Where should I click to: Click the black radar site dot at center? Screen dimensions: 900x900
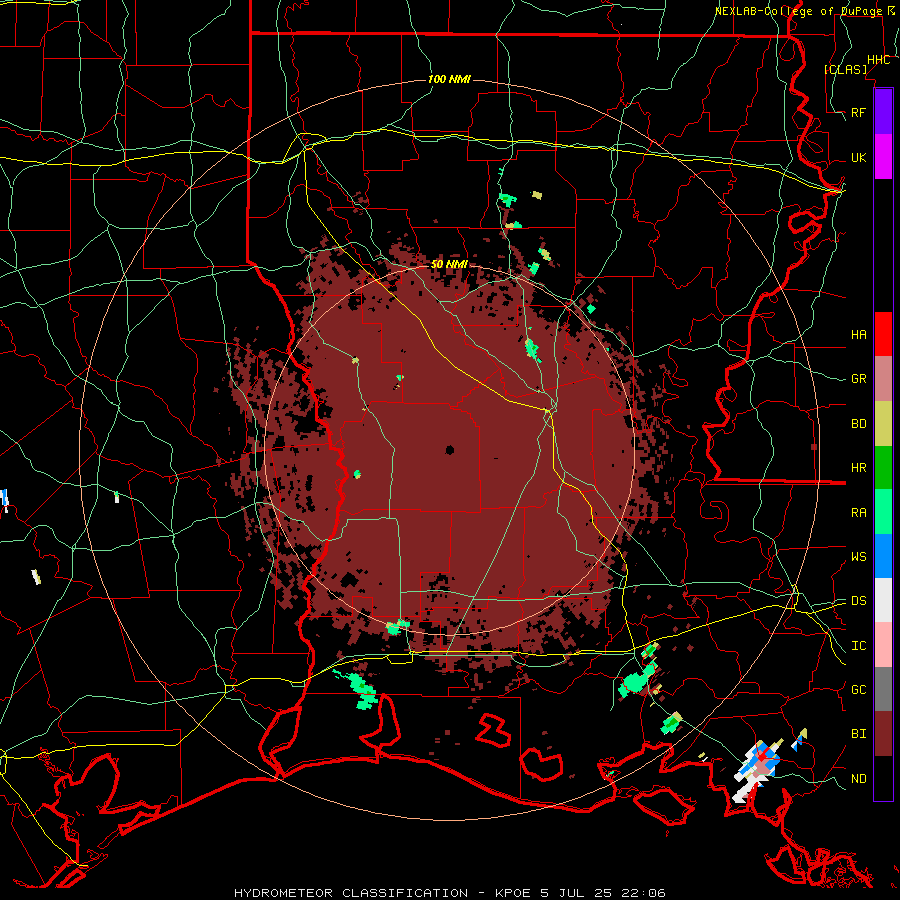tap(449, 450)
